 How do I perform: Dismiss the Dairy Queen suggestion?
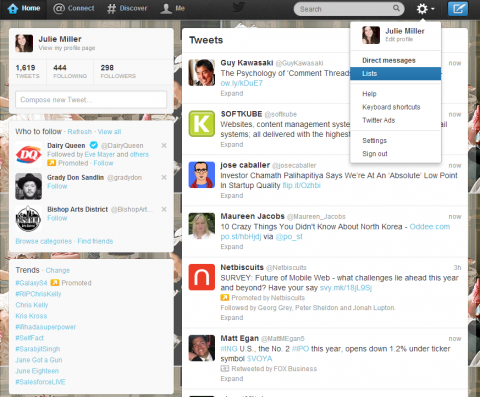pyautogui.click(x=164, y=145)
